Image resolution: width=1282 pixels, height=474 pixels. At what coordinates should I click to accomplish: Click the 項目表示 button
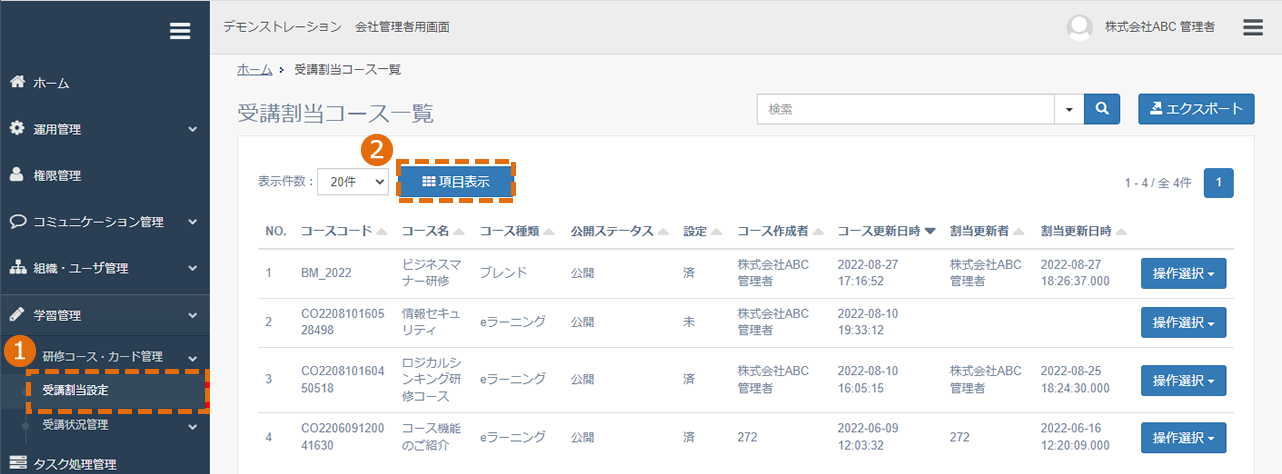[456, 182]
